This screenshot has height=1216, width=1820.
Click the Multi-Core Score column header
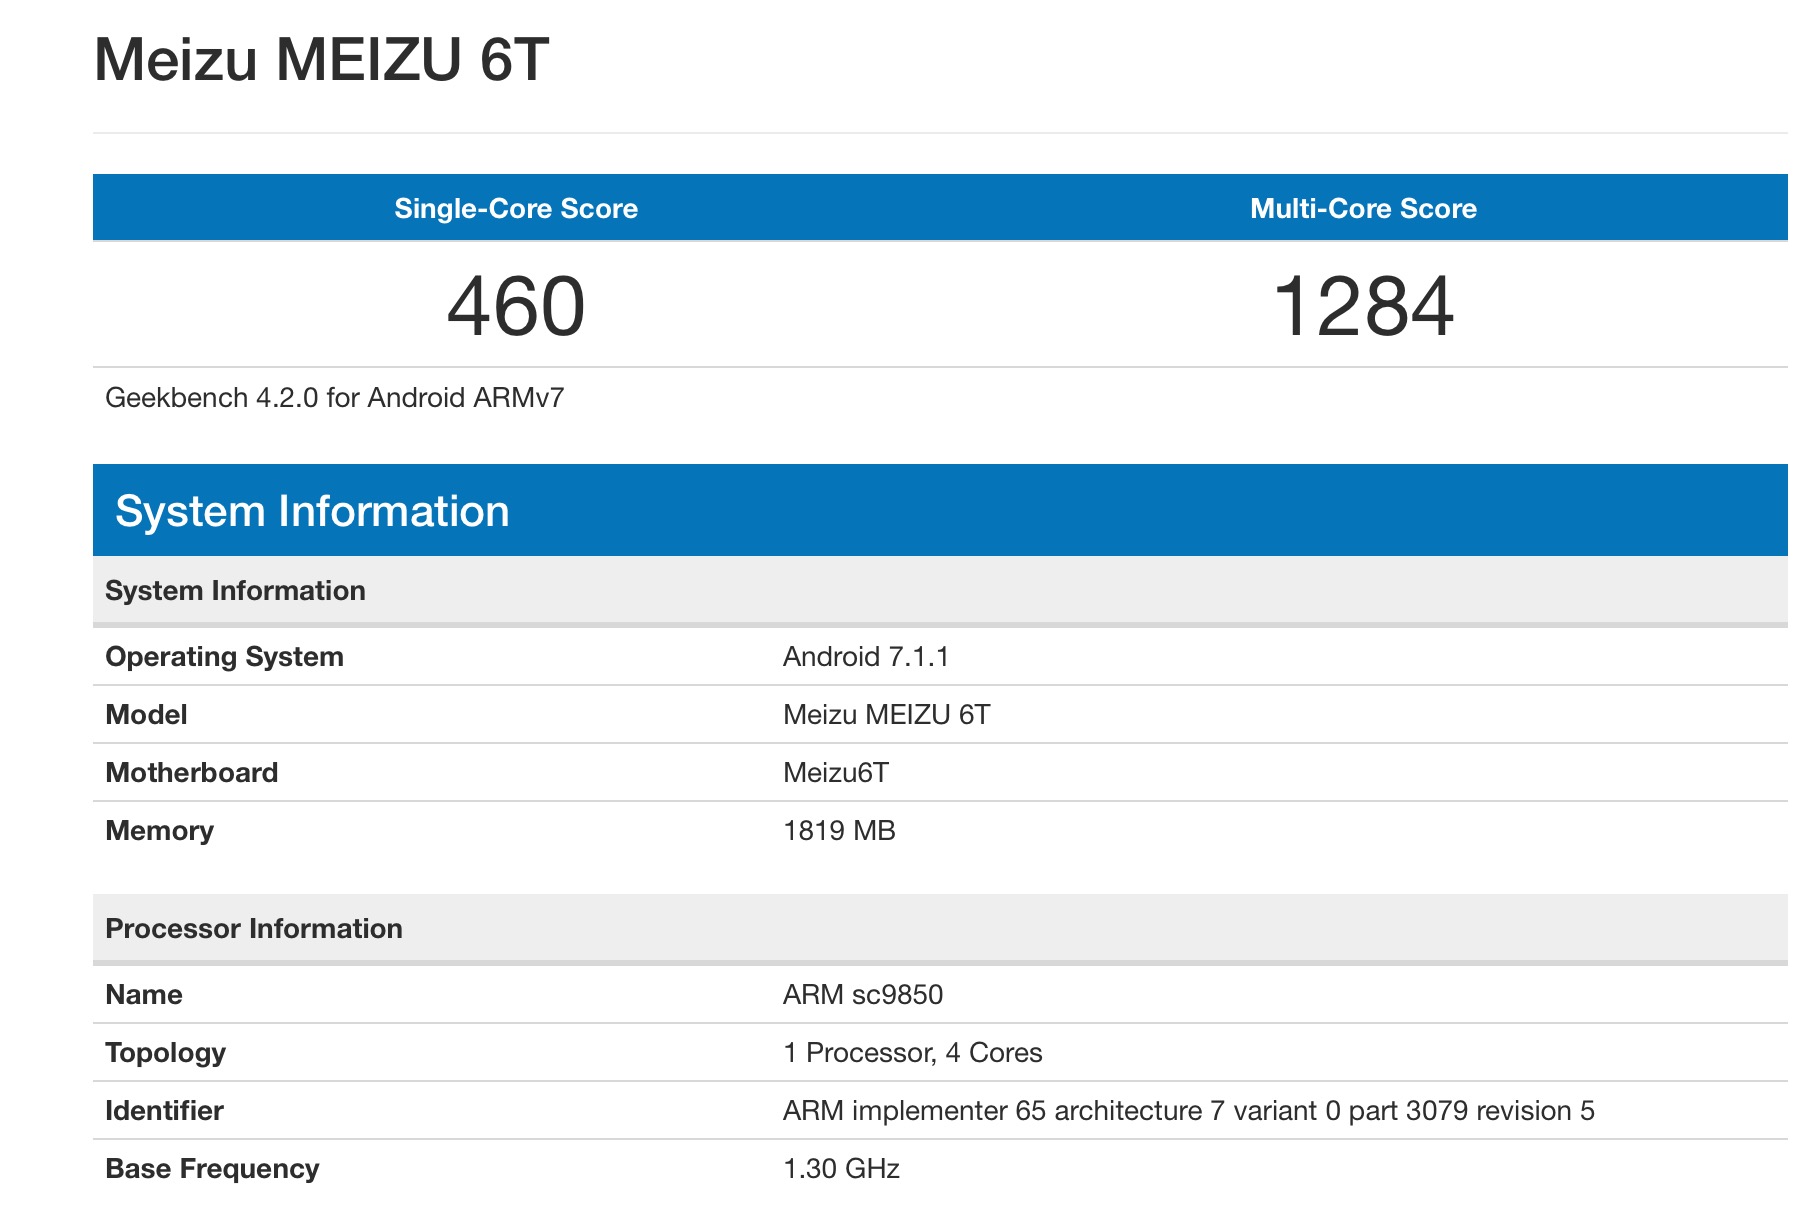click(x=1363, y=208)
